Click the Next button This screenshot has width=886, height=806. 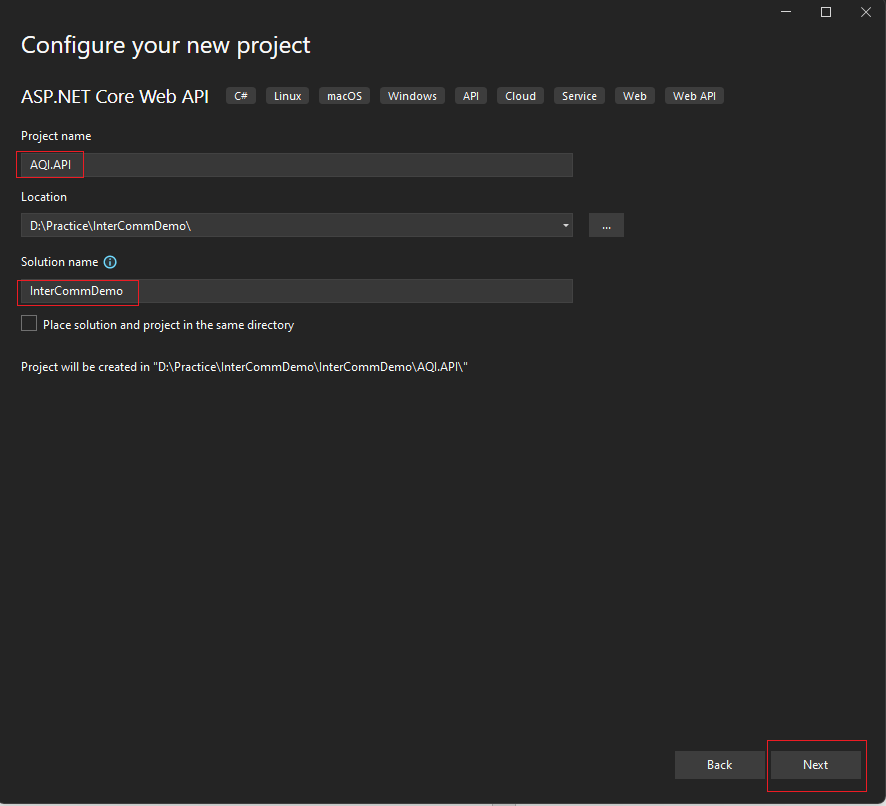click(815, 765)
